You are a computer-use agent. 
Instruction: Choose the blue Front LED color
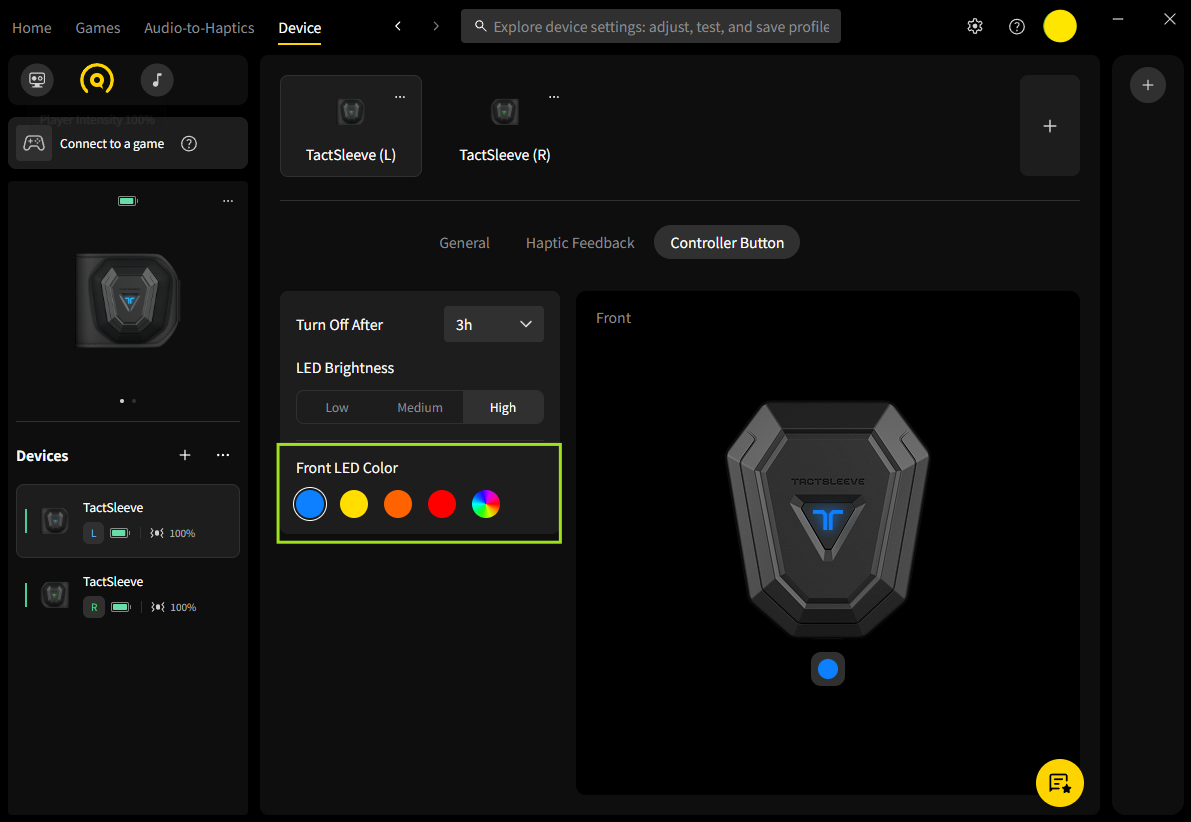point(310,504)
